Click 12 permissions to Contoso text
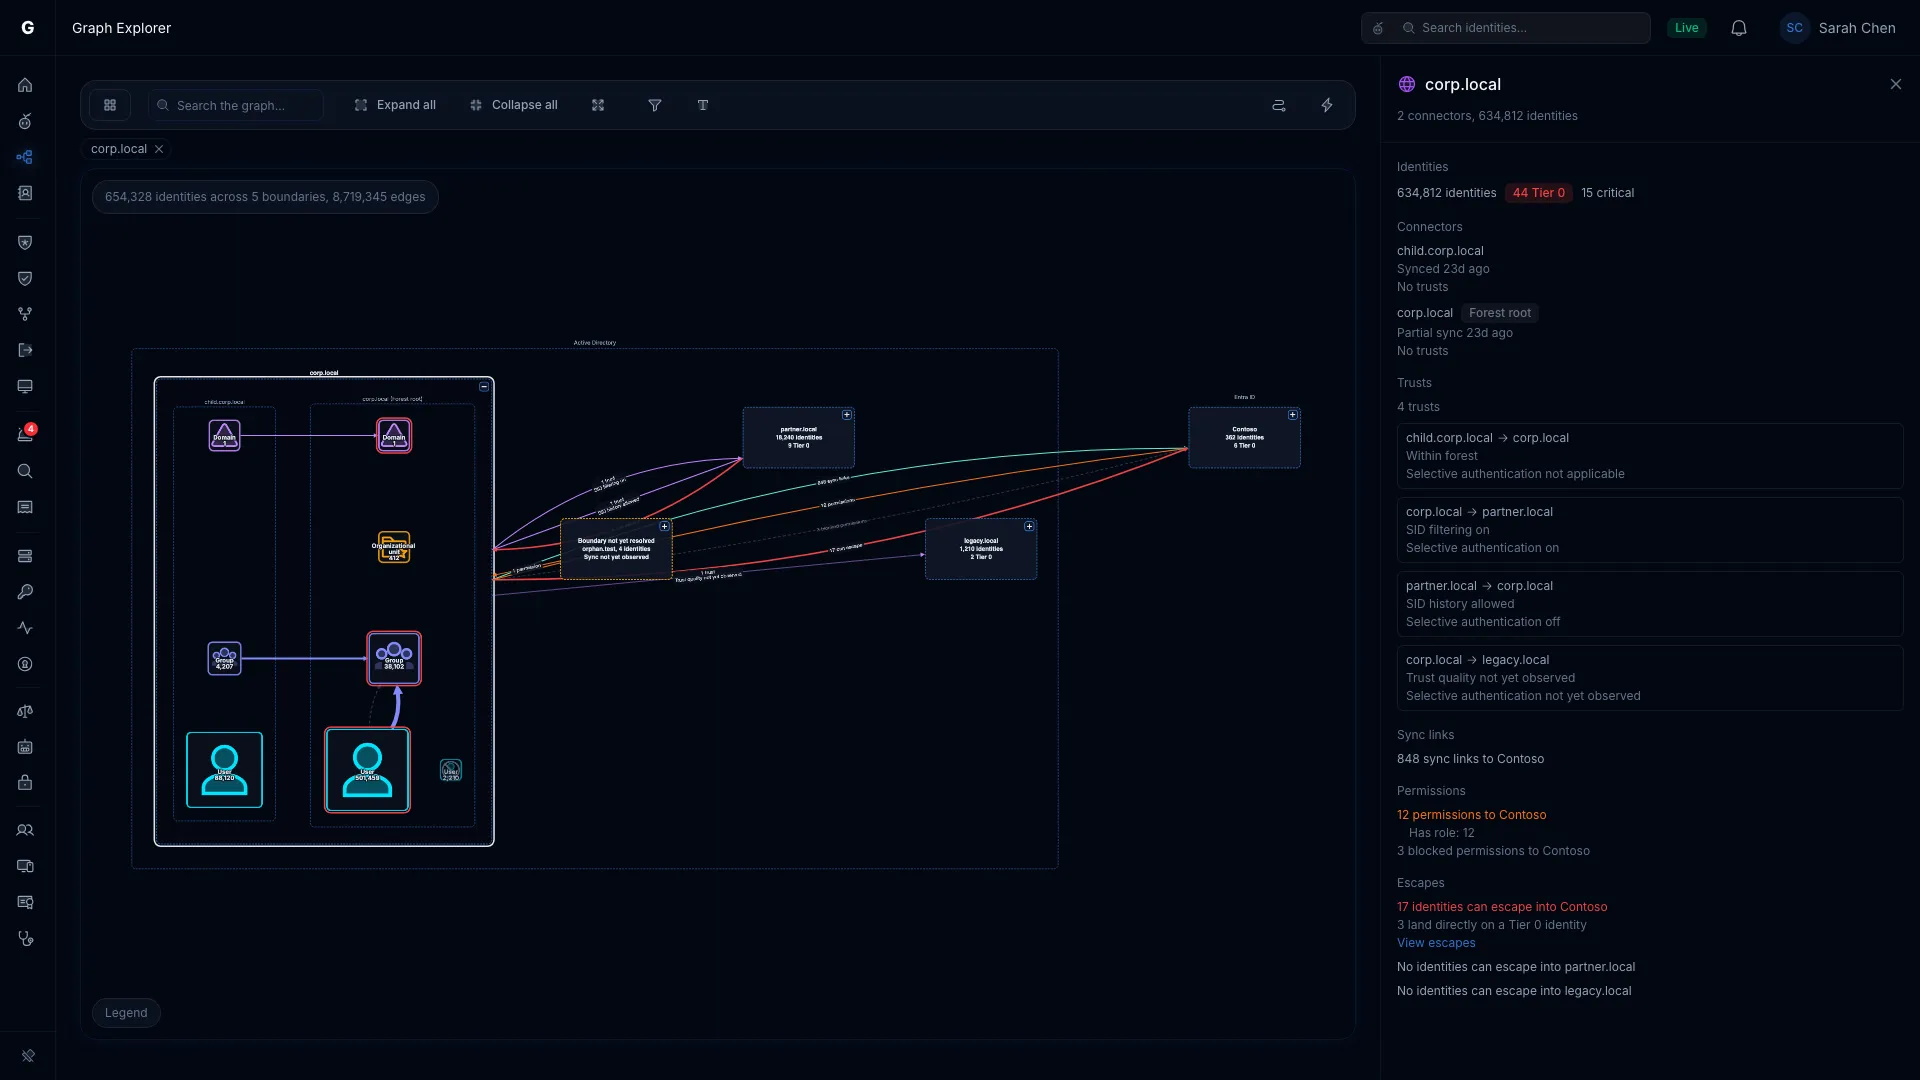Viewport: 1920px width, 1080px height. [x=1471, y=815]
